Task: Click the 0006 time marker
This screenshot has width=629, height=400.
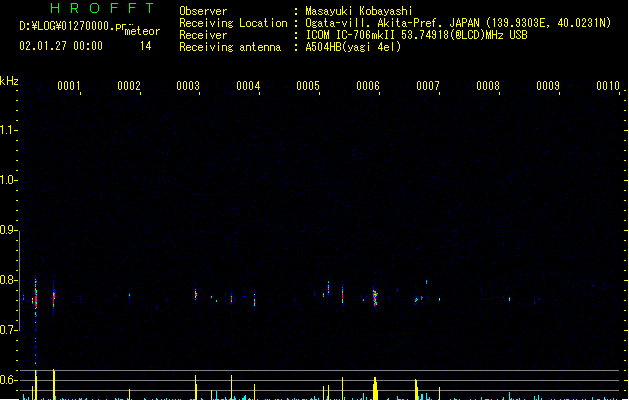Action: (368, 86)
